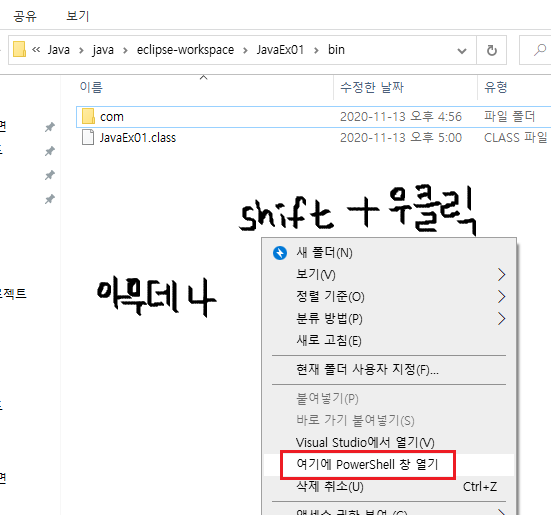
Task: Select the com folder row
Action: point(313,117)
